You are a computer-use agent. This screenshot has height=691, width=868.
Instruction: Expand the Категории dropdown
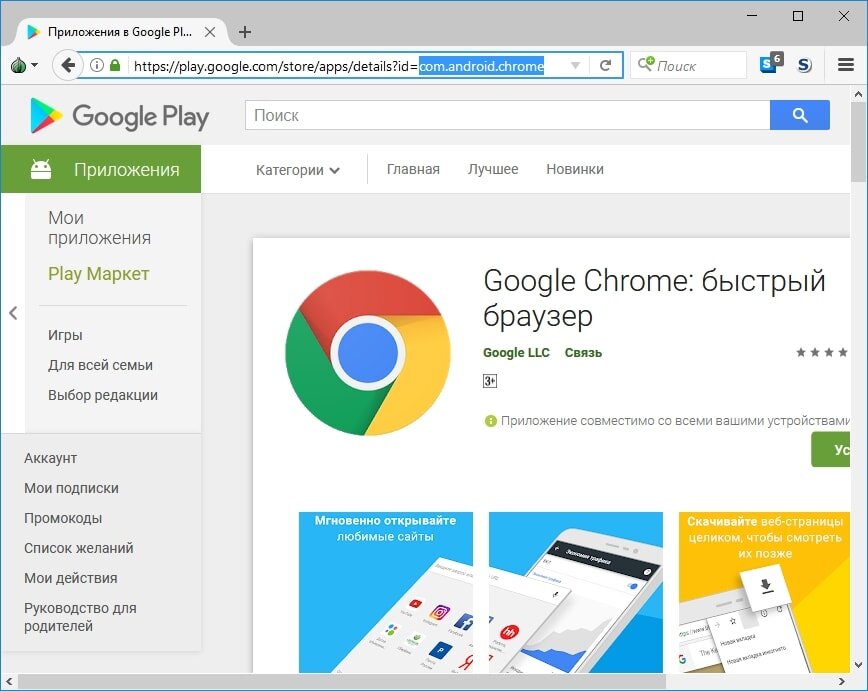coord(298,170)
